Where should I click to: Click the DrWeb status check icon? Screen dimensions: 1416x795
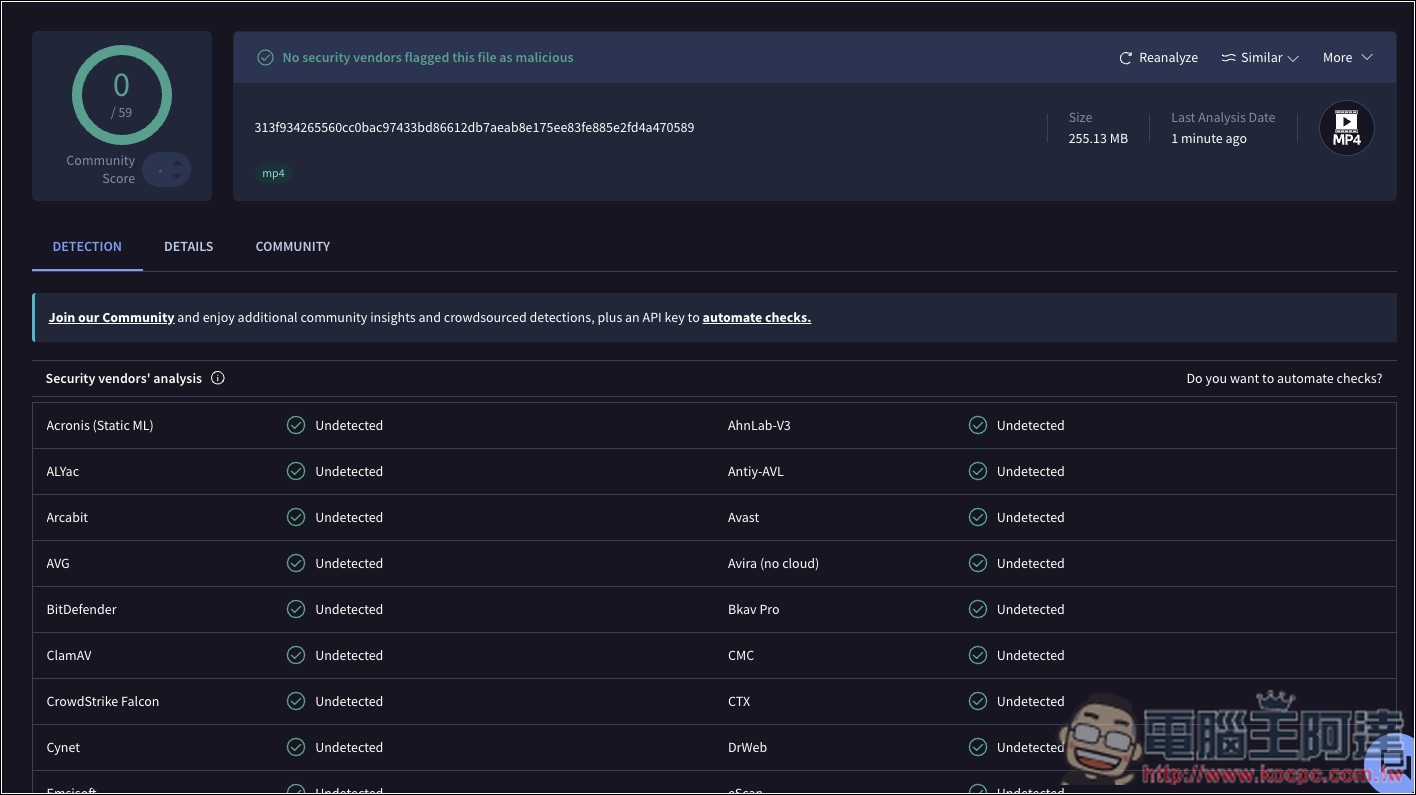tap(978, 747)
